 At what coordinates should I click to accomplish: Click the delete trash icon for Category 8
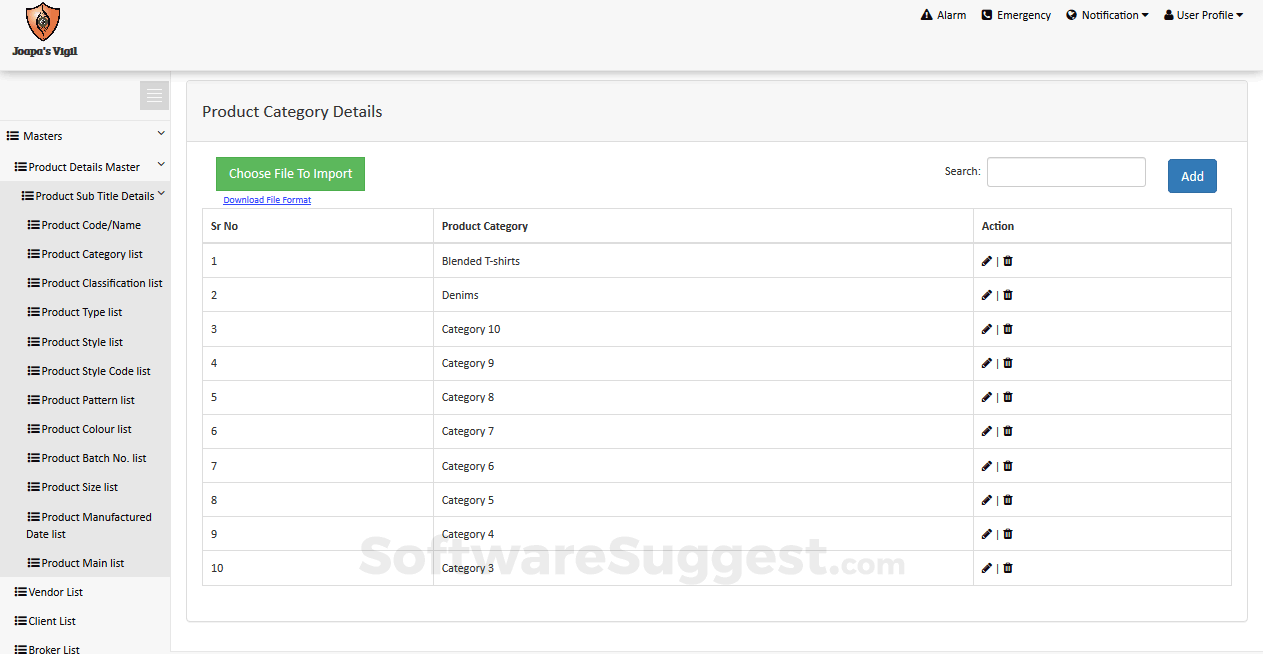[1008, 397]
